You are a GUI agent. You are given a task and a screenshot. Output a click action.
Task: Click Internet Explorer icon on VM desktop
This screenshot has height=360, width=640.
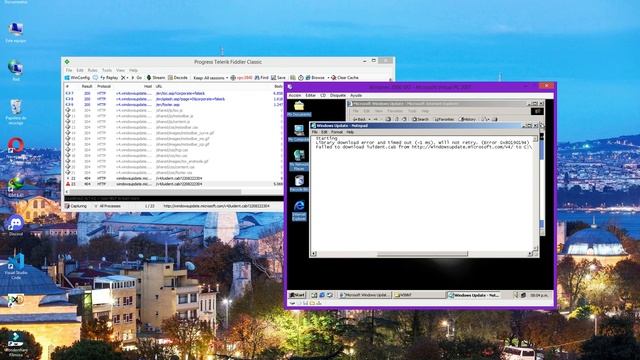pyautogui.click(x=299, y=210)
